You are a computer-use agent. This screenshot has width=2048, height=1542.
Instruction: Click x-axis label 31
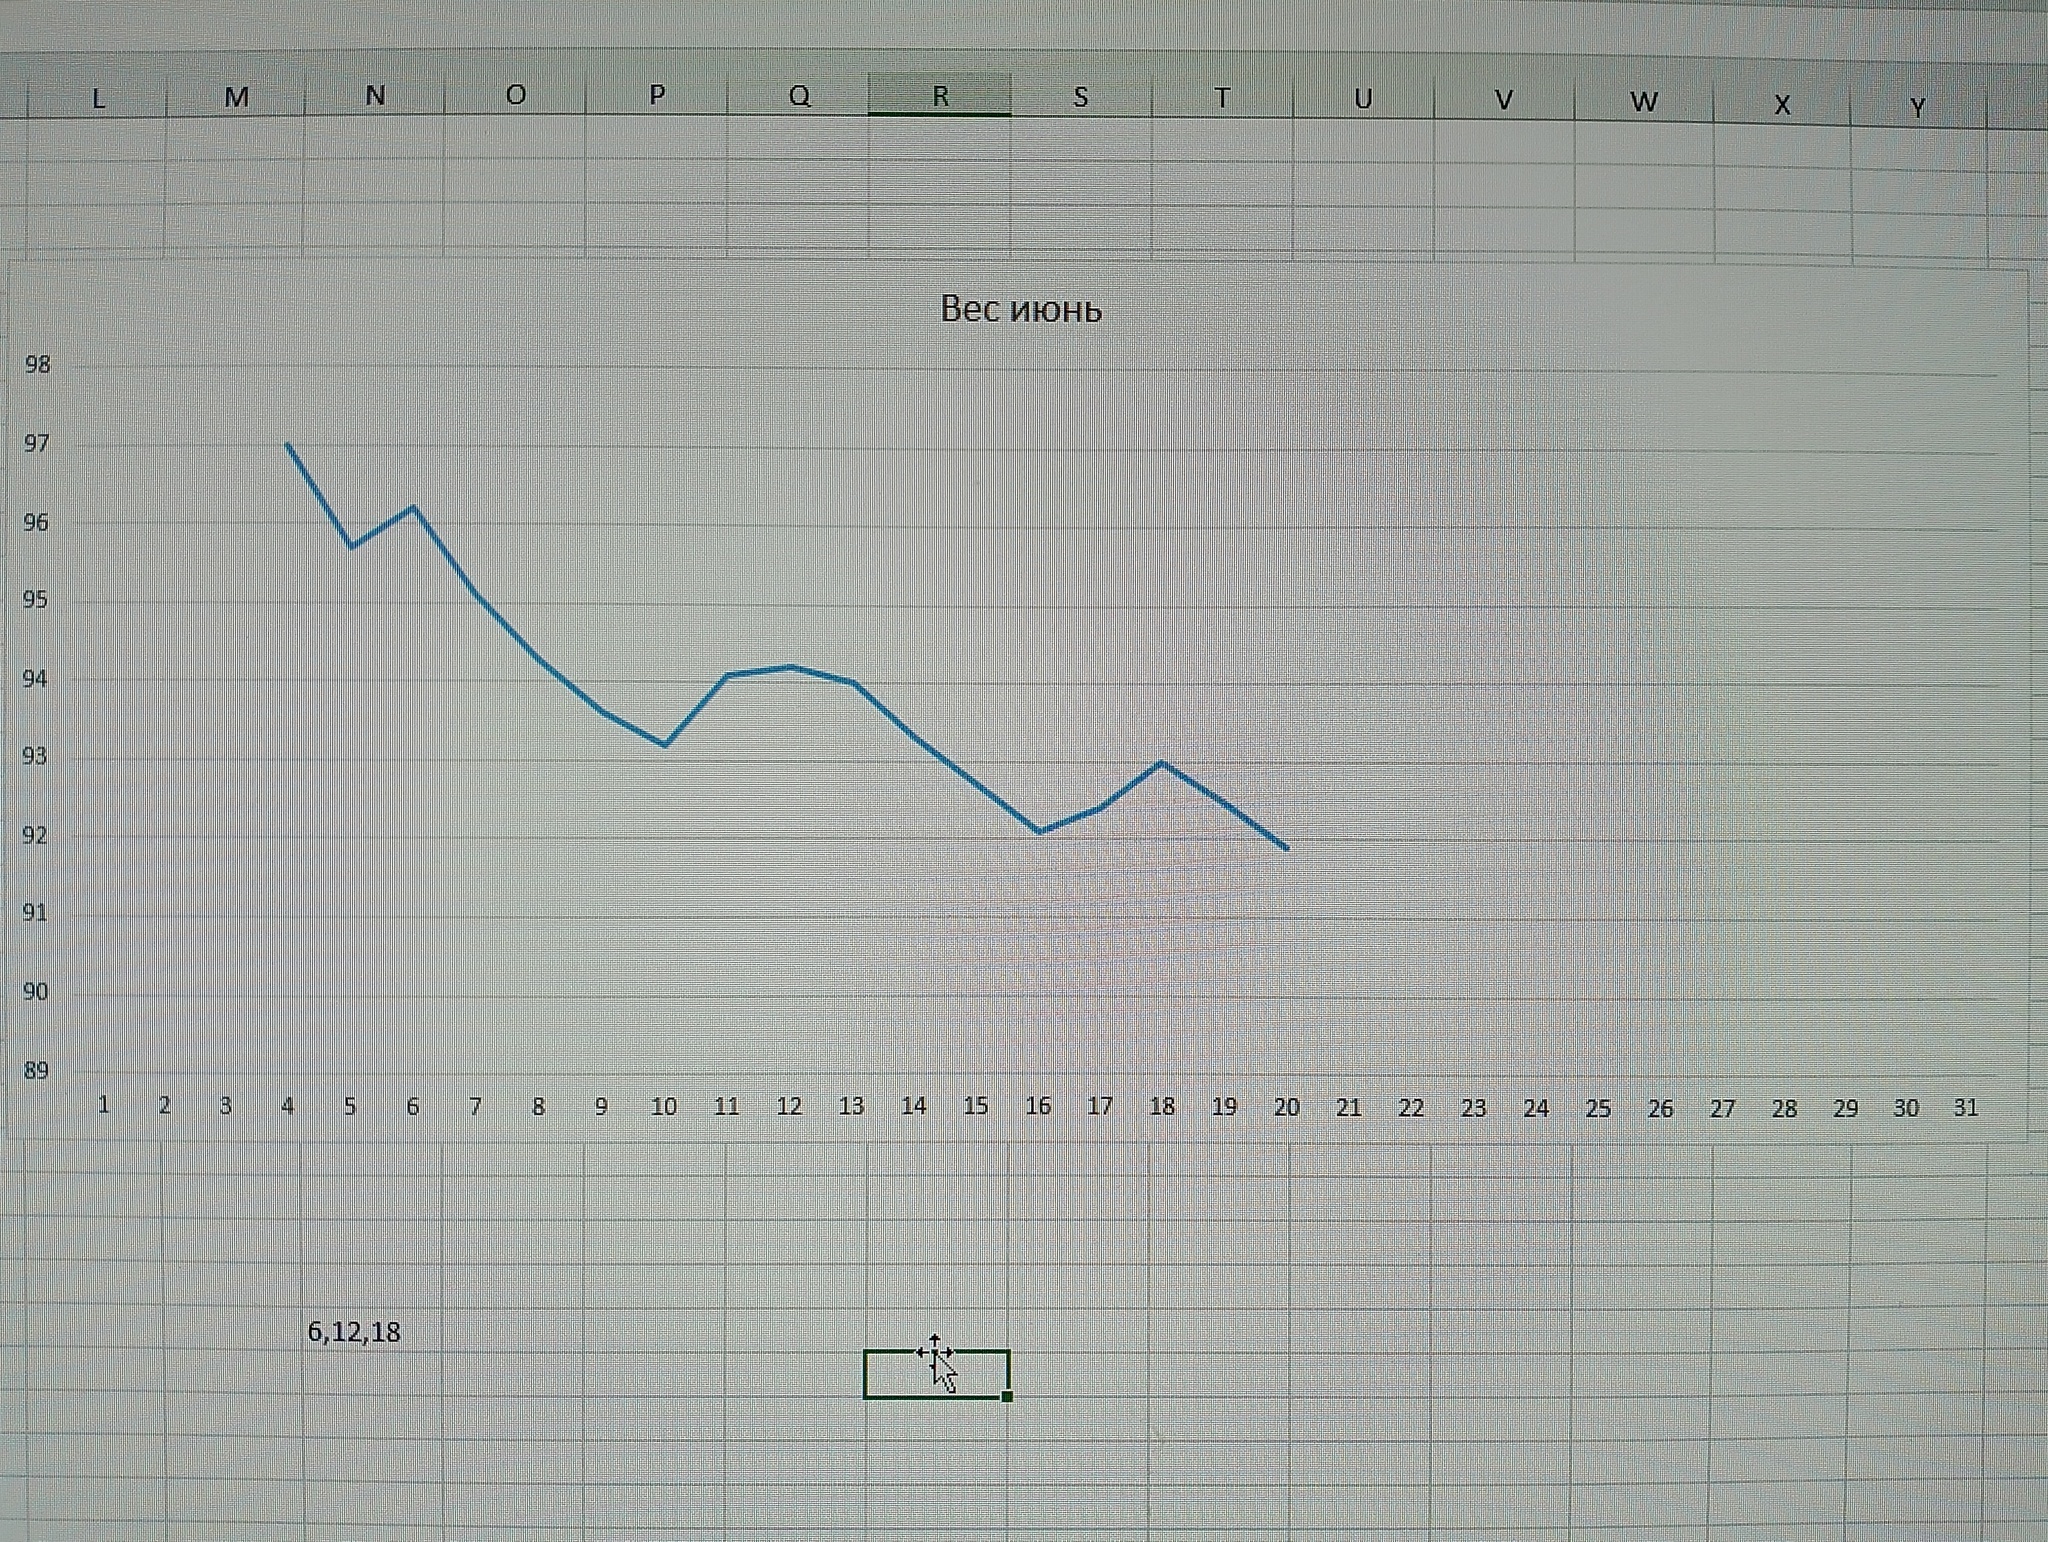[1966, 1107]
